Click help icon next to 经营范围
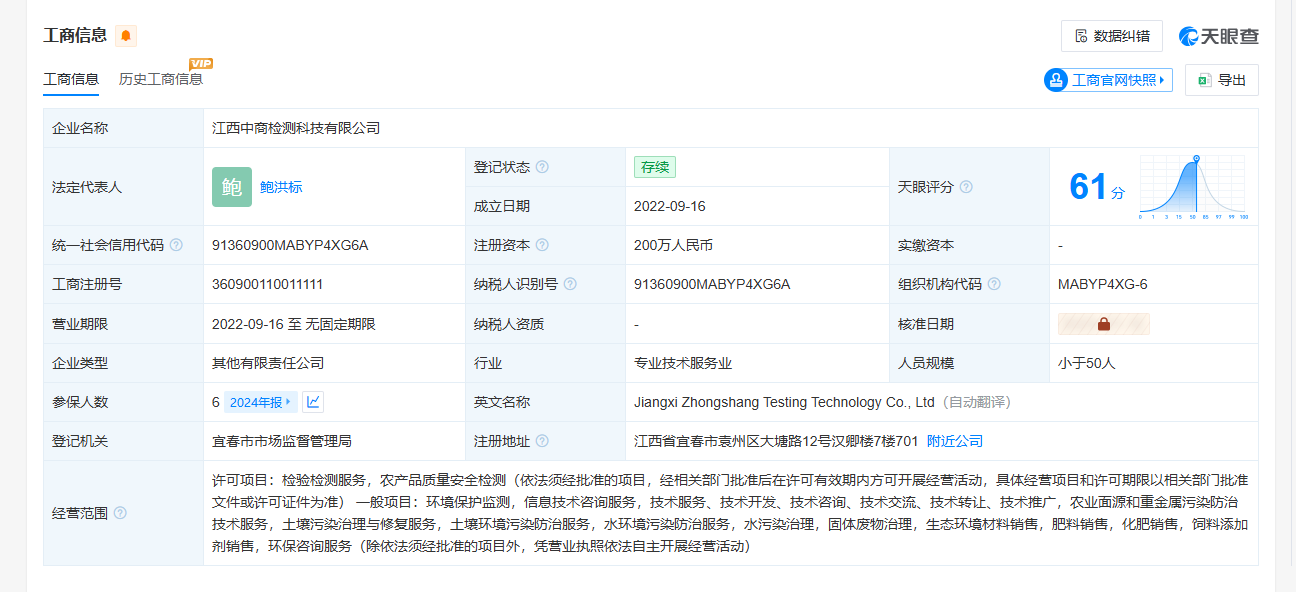 pyautogui.click(x=120, y=513)
